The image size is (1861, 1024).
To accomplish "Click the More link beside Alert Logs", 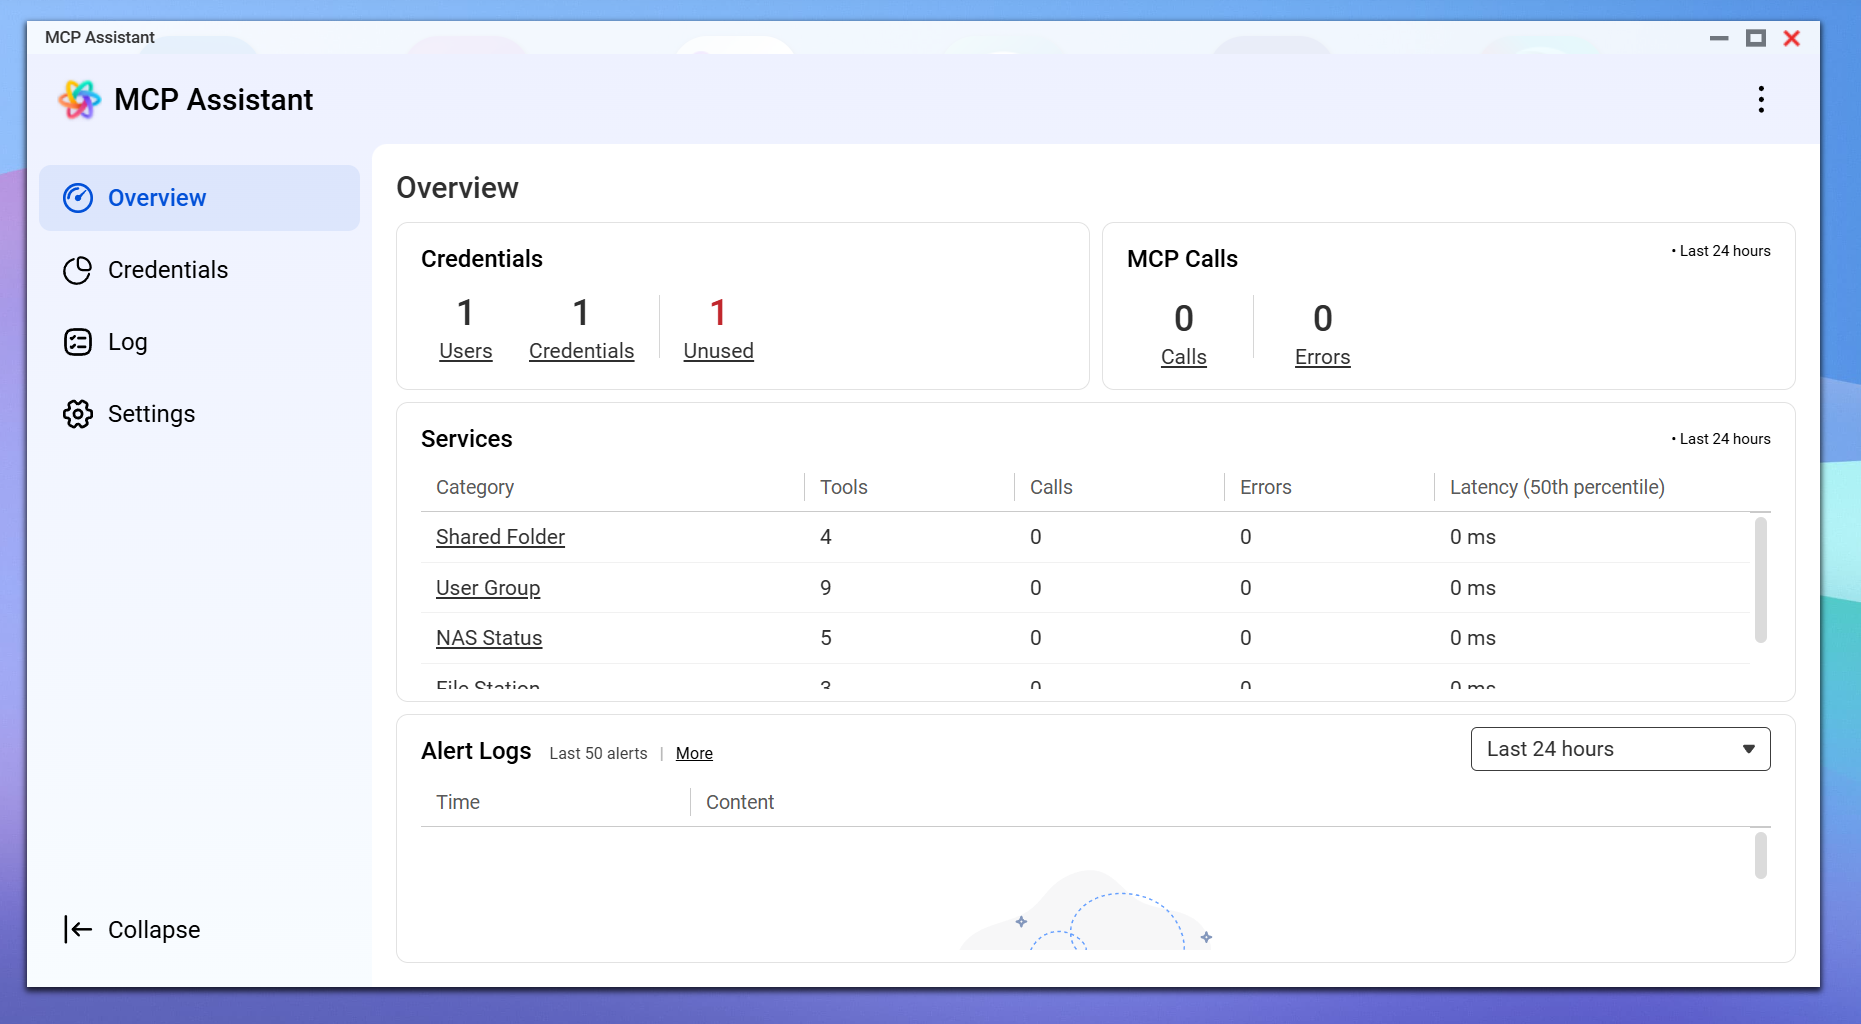I will tap(694, 754).
